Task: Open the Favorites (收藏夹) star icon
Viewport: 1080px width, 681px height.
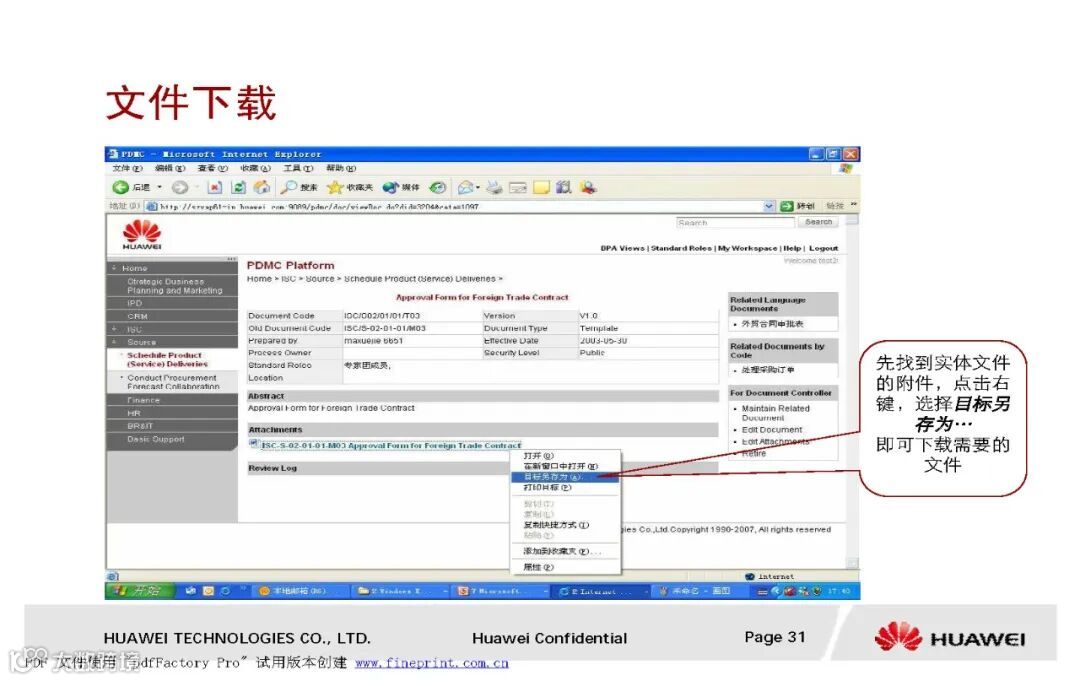Action: pos(335,187)
